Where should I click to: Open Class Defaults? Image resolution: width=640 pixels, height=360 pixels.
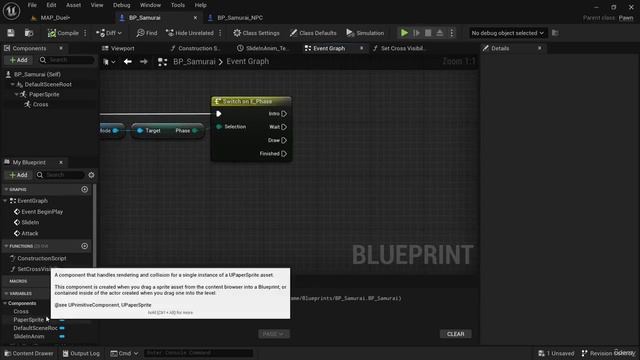pos(313,33)
